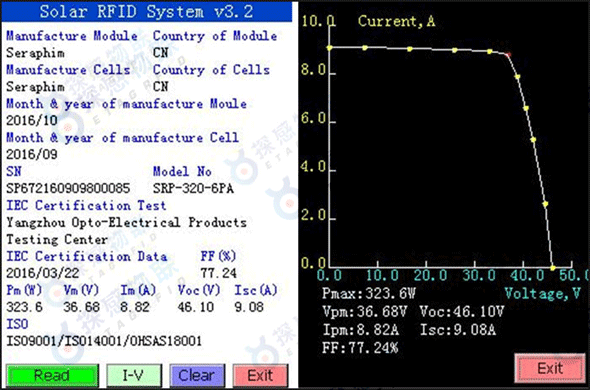Click the Voc point on voltage axis
This screenshot has height=390, width=590.
[552, 268]
